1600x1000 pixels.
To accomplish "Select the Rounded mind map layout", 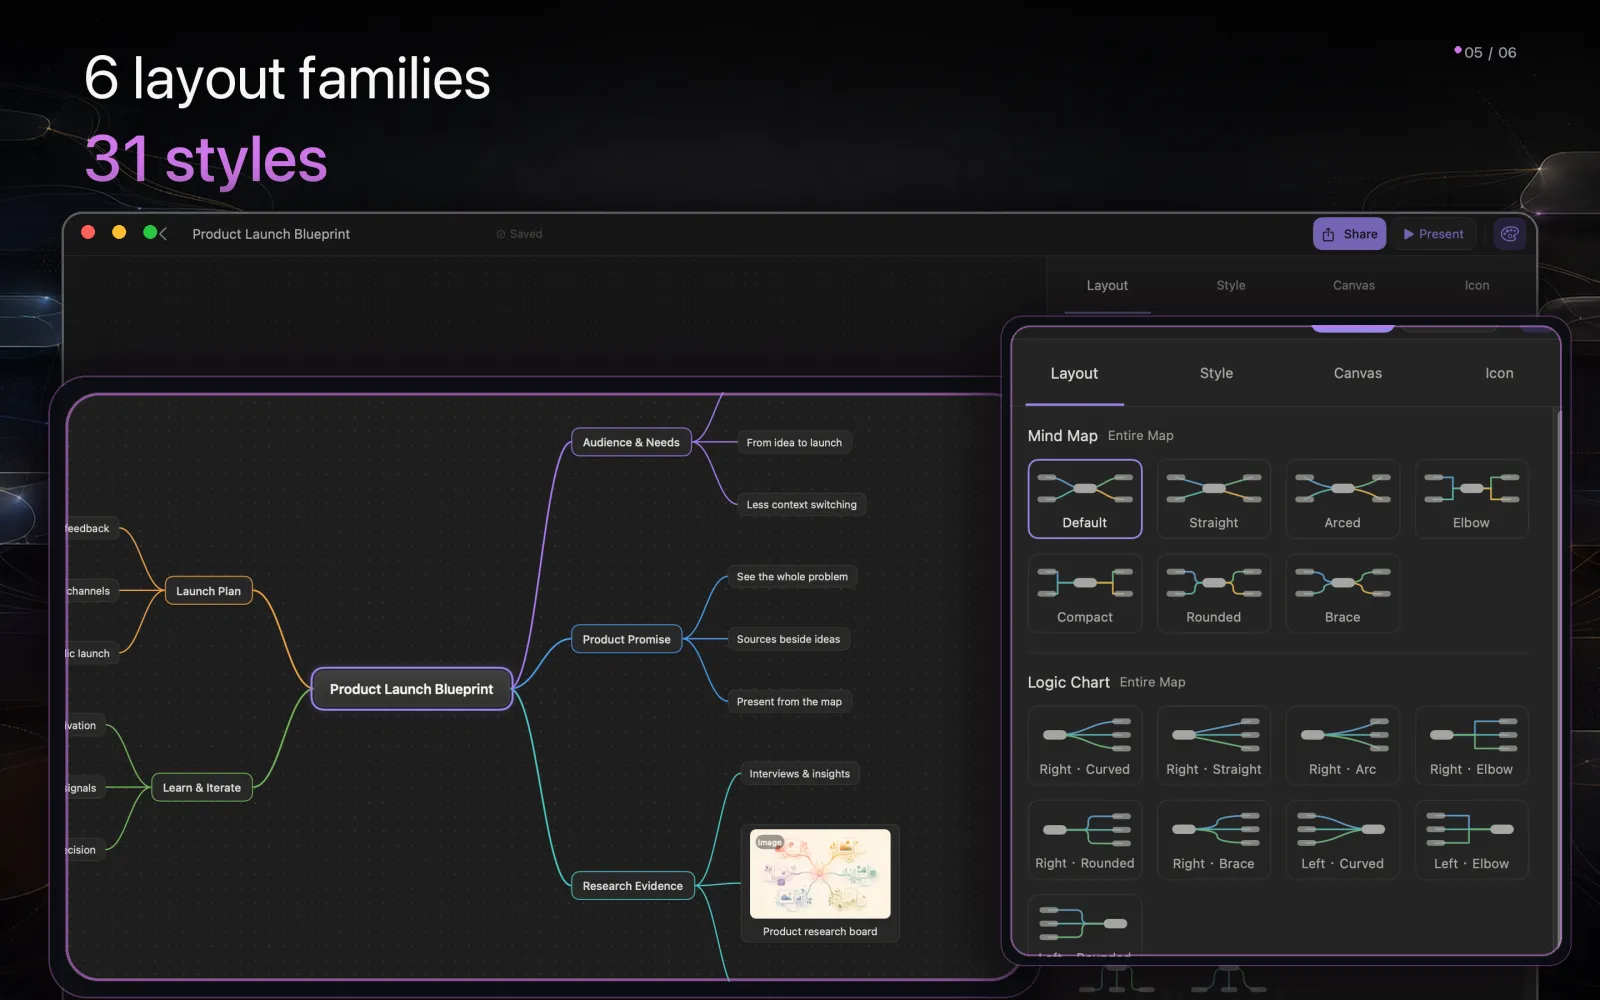I will 1214,594.
